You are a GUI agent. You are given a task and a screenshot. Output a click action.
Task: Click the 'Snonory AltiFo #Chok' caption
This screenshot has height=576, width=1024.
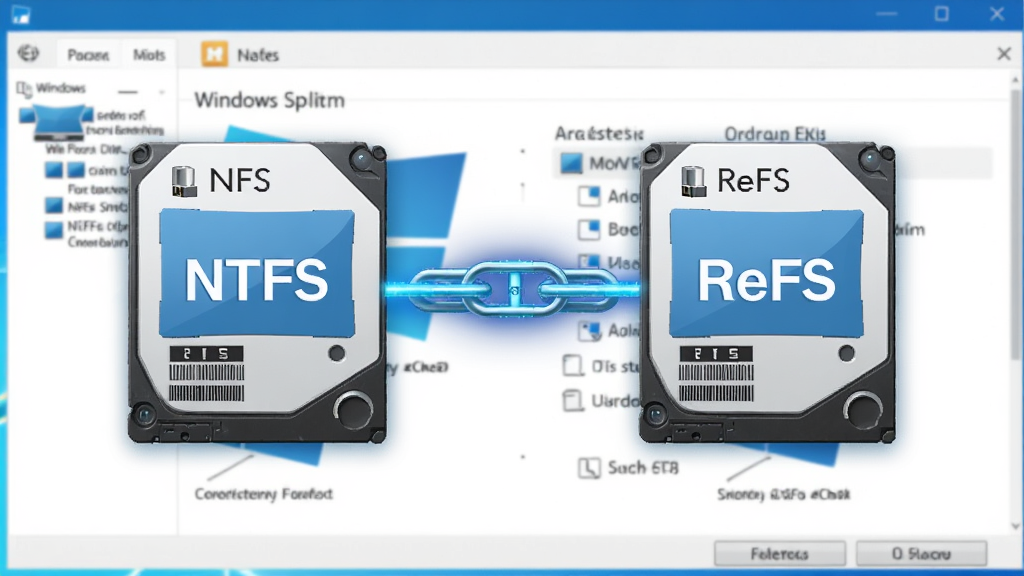click(783, 494)
